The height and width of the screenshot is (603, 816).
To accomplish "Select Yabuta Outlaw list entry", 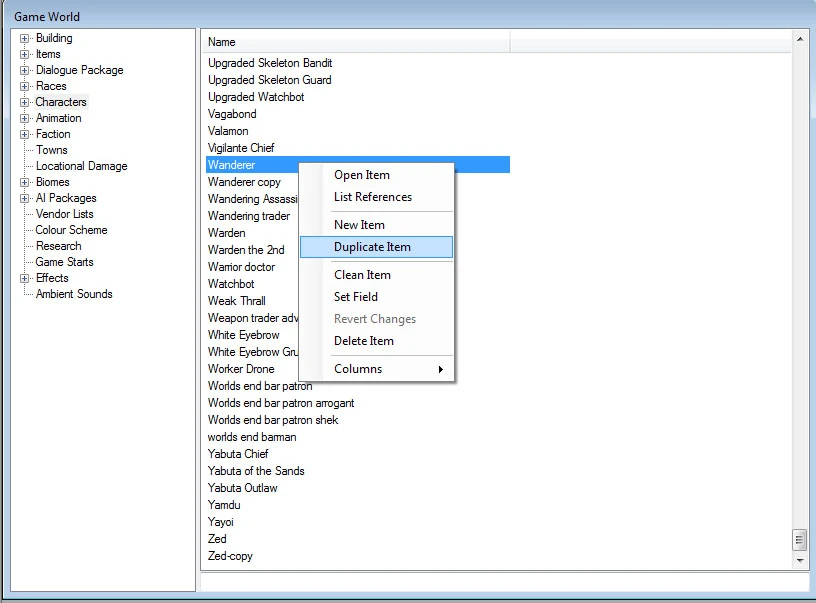I will (243, 488).
